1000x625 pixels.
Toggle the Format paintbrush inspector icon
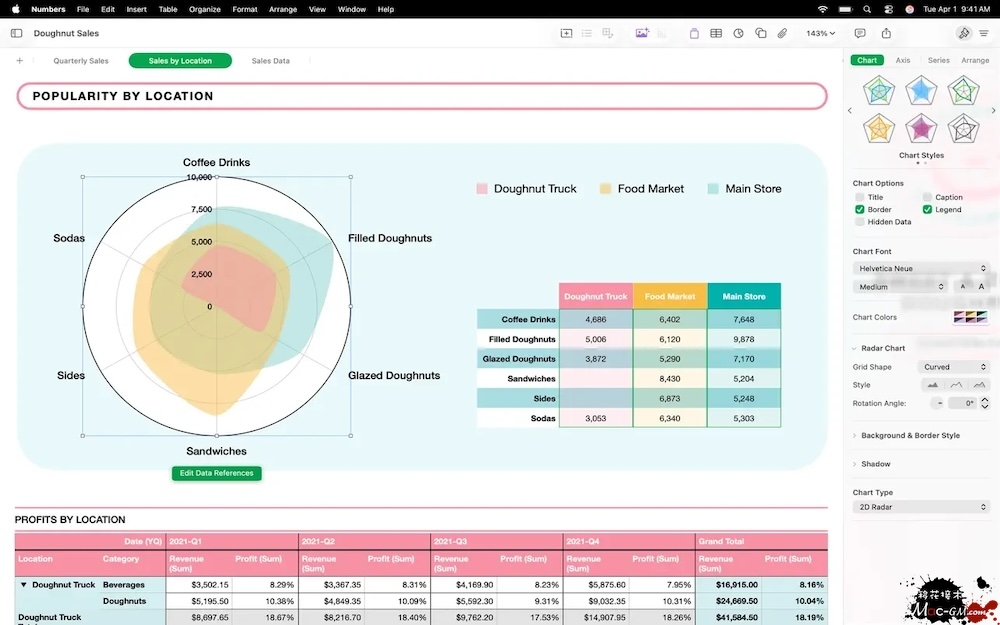(963, 33)
